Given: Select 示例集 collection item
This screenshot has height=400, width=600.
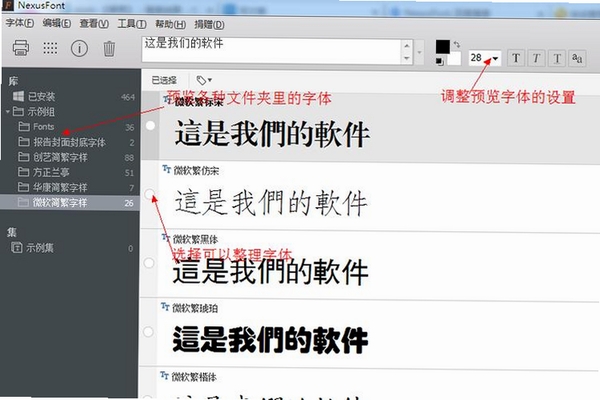Looking at the screenshot, I should click(71, 248).
